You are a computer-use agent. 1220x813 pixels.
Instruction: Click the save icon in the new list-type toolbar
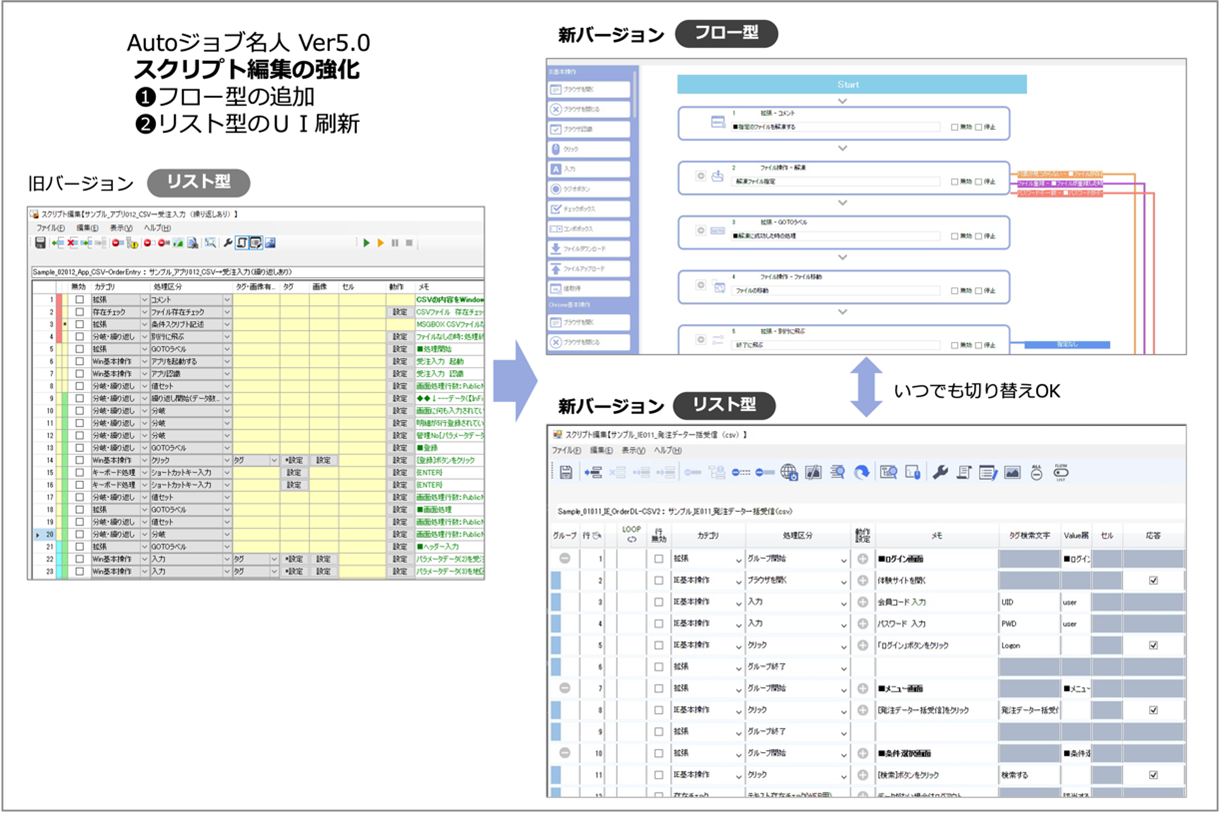[567, 472]
